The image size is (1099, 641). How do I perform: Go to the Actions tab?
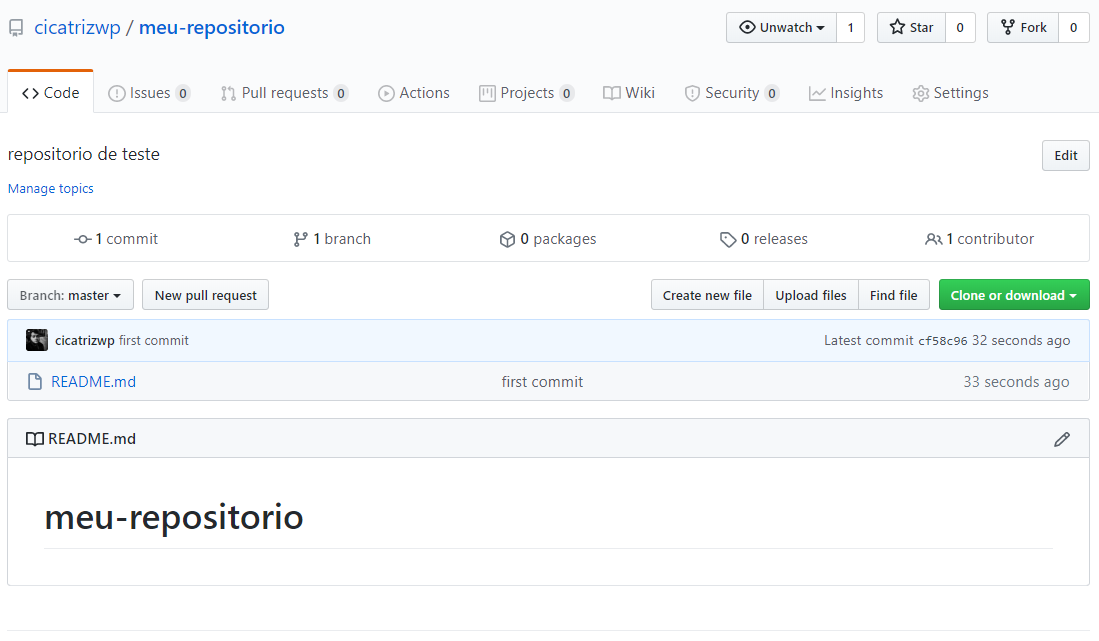coord(414,93)
